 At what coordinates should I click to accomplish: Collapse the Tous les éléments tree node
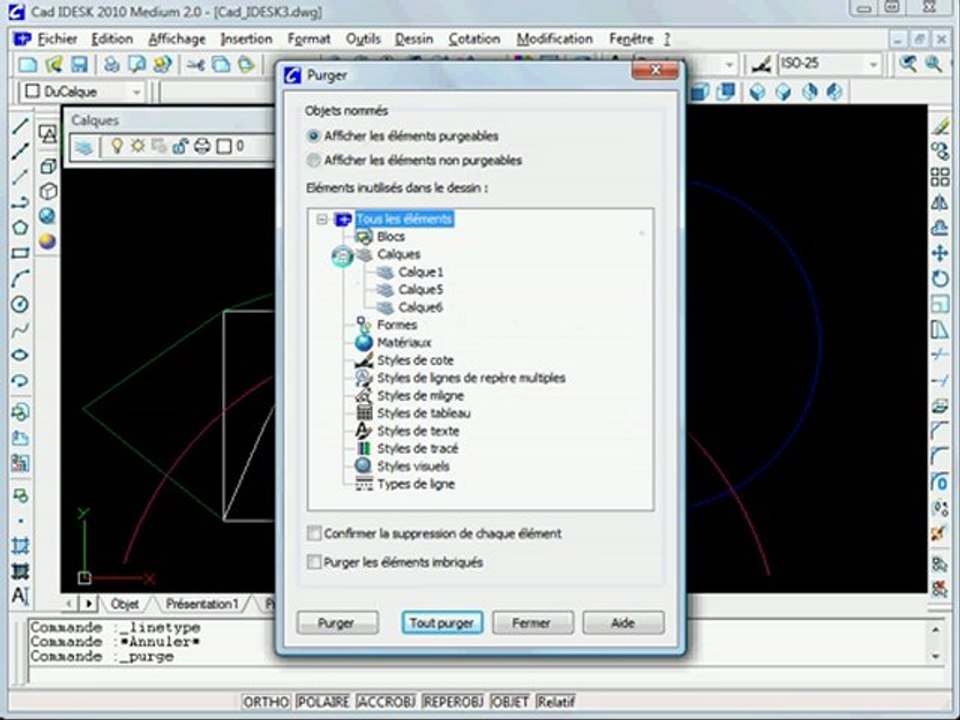(x=322, y=219)
